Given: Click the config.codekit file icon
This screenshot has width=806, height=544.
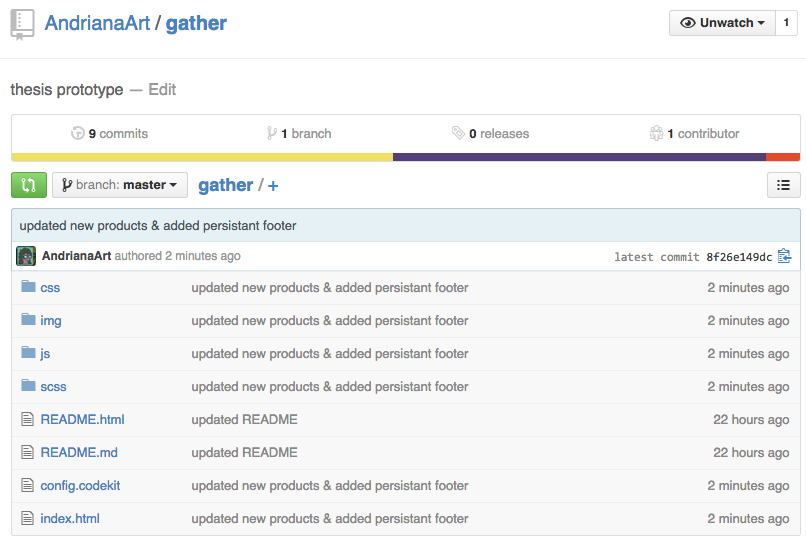Looking at the screenshot, I should pos(27,485).
